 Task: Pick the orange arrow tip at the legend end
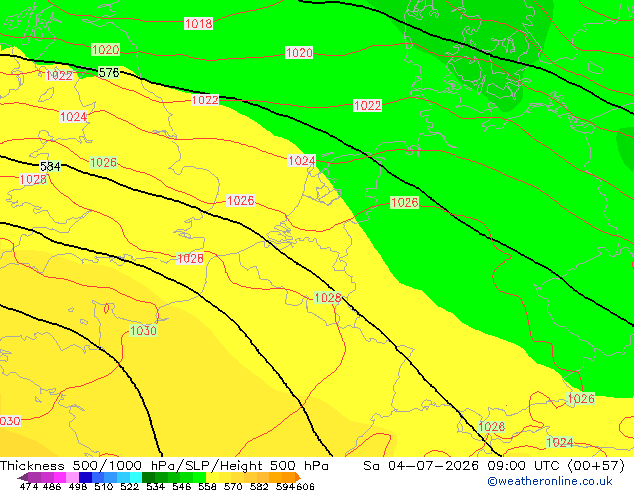(x=298, y=477)
